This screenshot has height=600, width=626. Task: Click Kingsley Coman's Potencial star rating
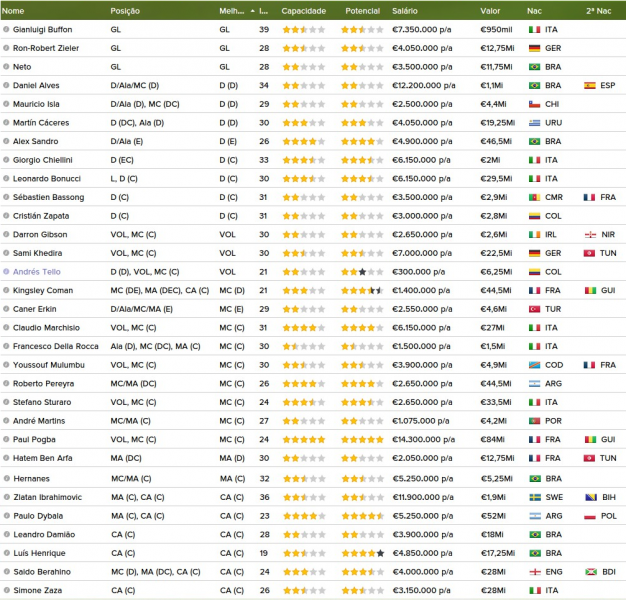point(361,290)
